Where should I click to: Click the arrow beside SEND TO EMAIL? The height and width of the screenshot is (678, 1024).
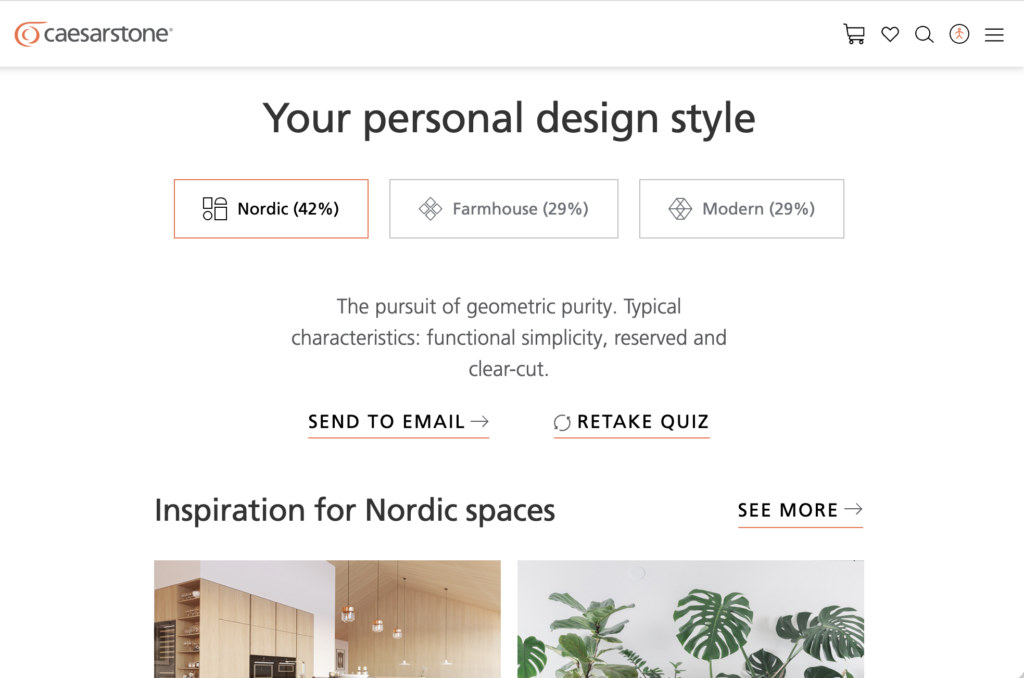pyautogui.click(x=480, y=422)
